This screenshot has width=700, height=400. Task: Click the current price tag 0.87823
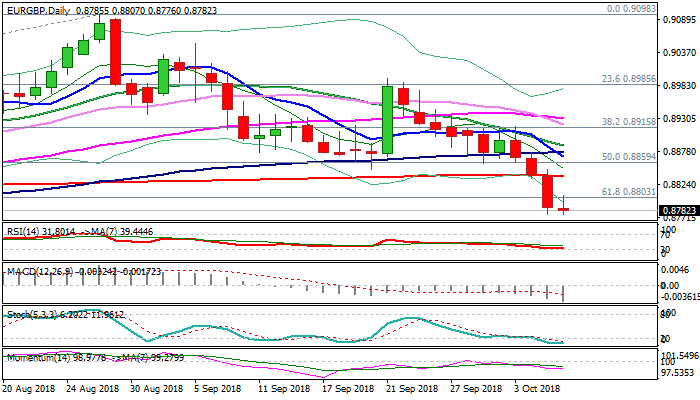point(678,210)
